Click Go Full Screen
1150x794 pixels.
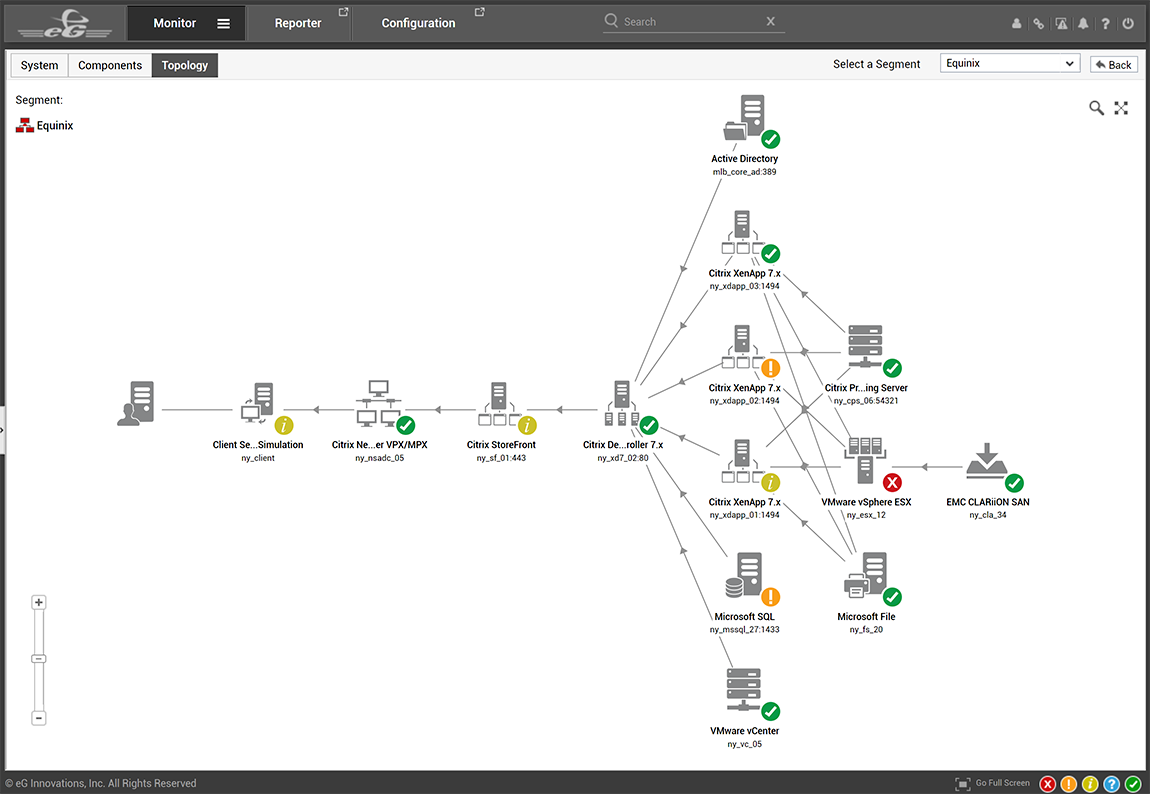pos(992,783)
